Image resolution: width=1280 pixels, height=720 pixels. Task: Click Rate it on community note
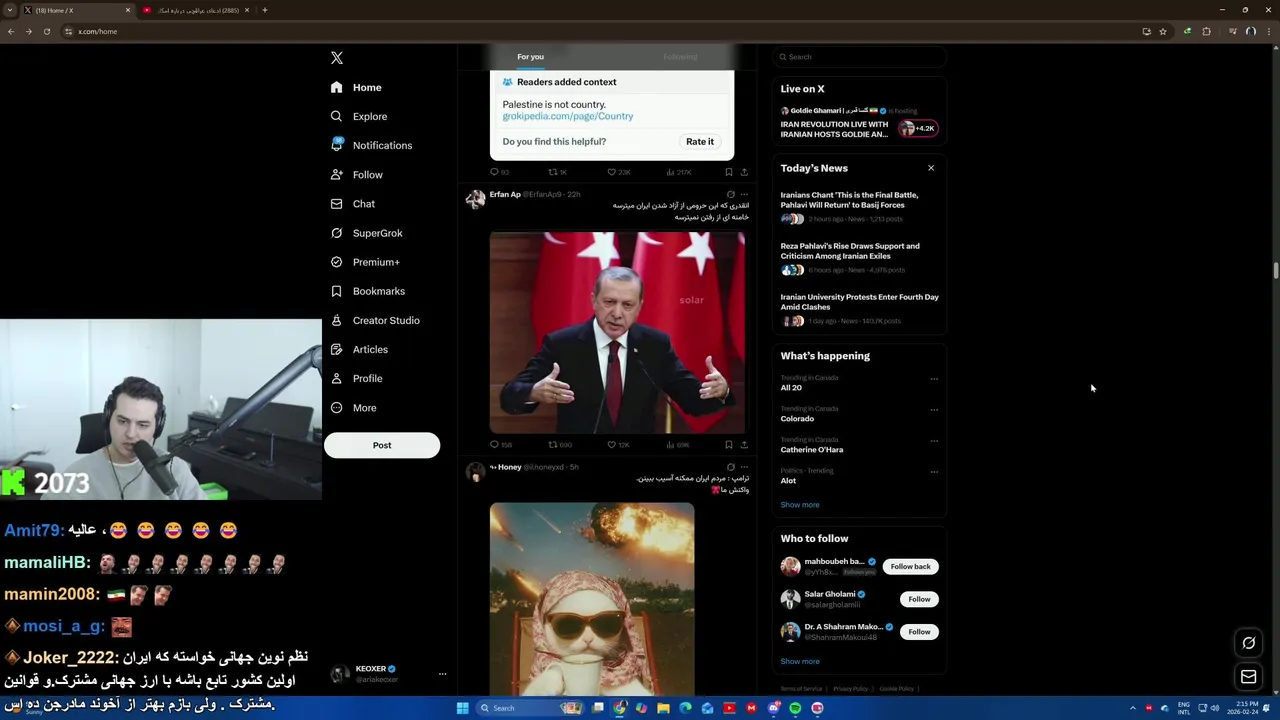[x=700, y=141]
